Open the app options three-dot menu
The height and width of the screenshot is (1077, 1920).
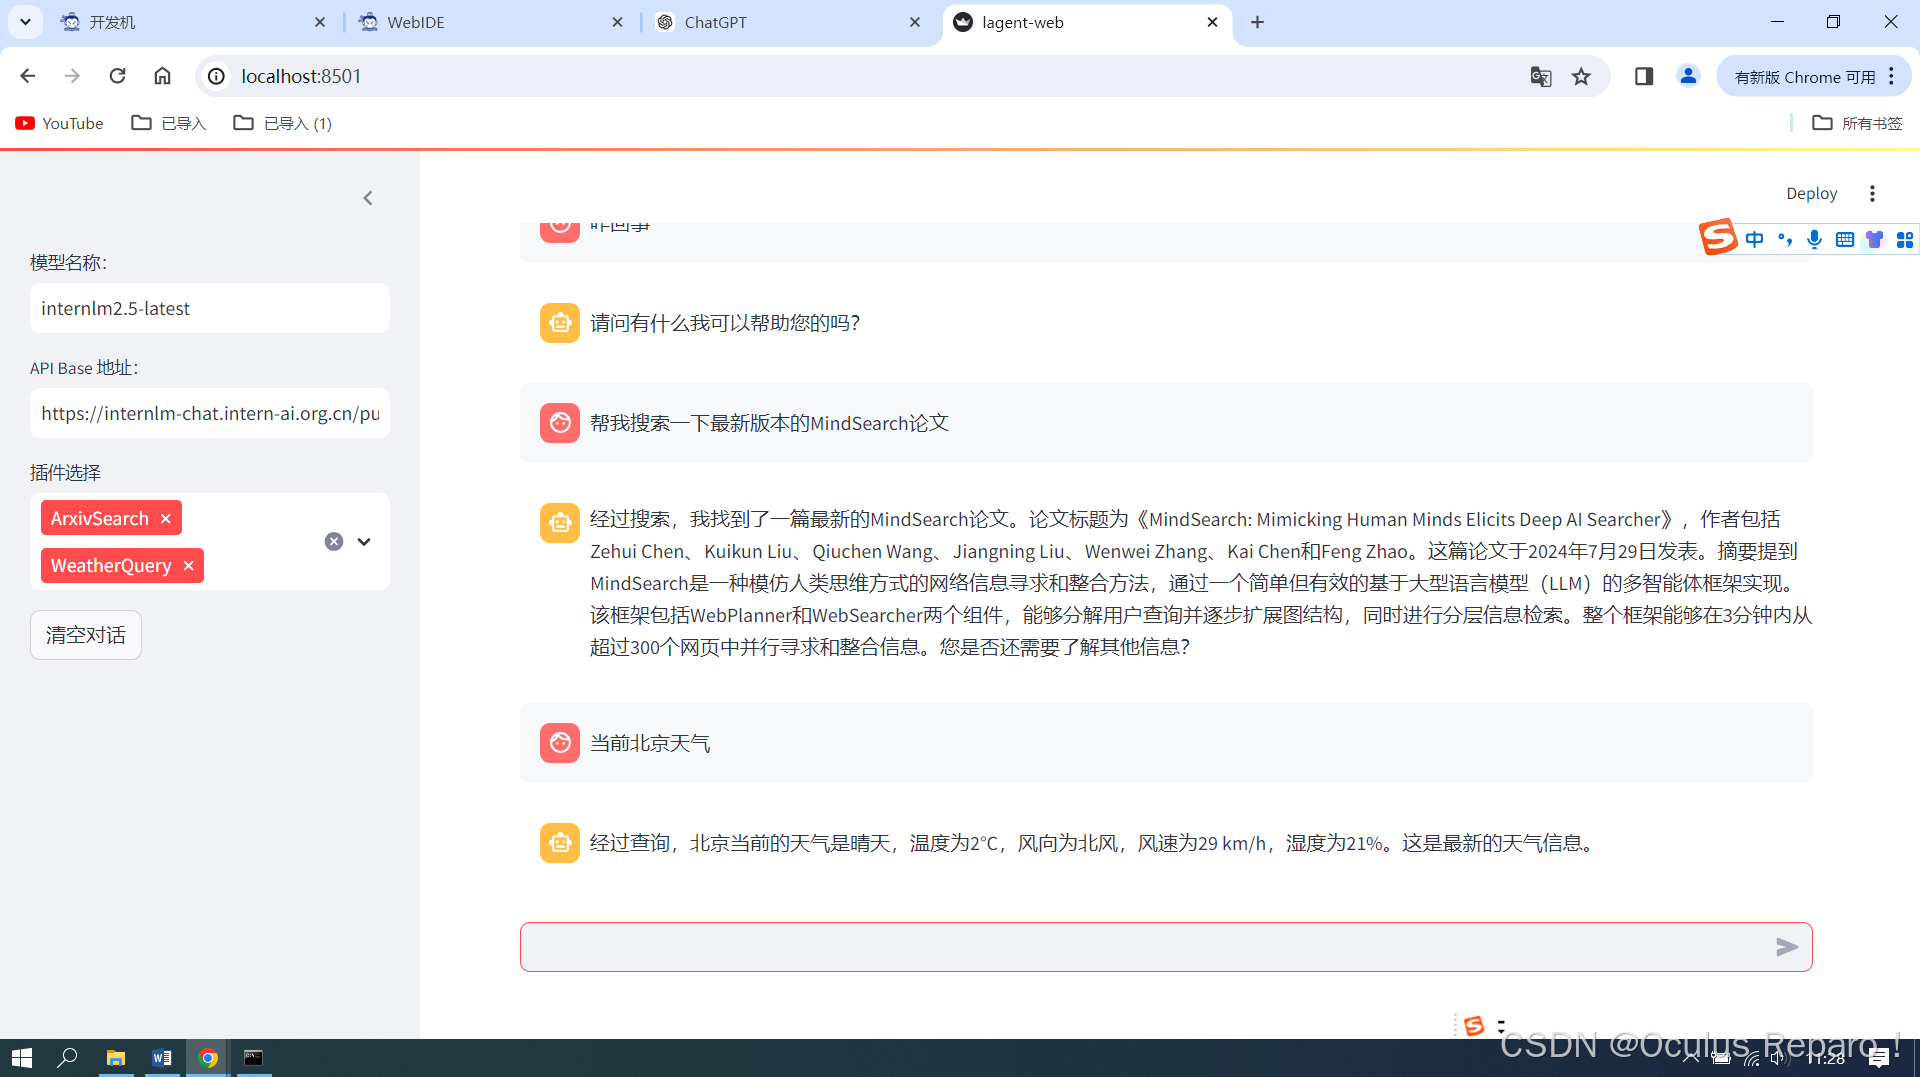point(1872,193)
